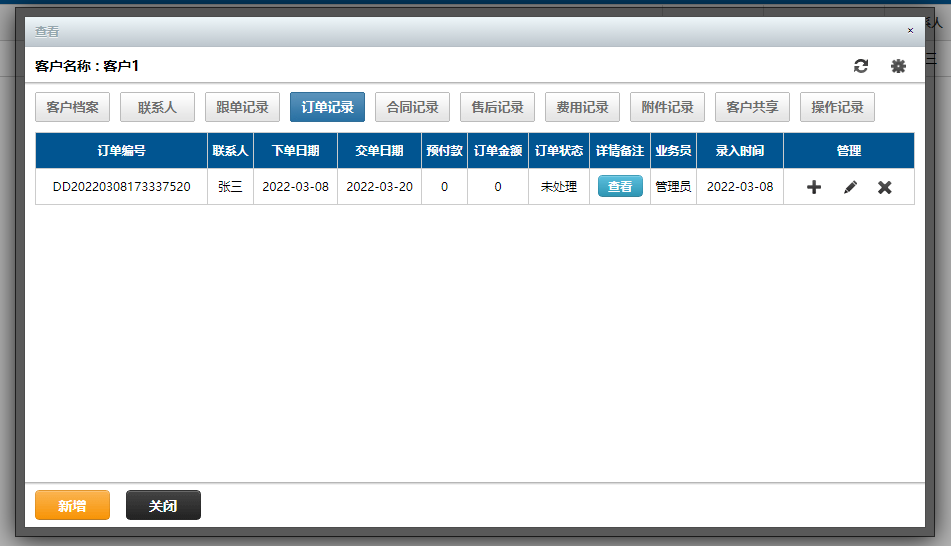Screen dimensions: 951x546
Task: Switch to the 操作记录 tab
Action: pyautogui.click(x=837, y=107)
